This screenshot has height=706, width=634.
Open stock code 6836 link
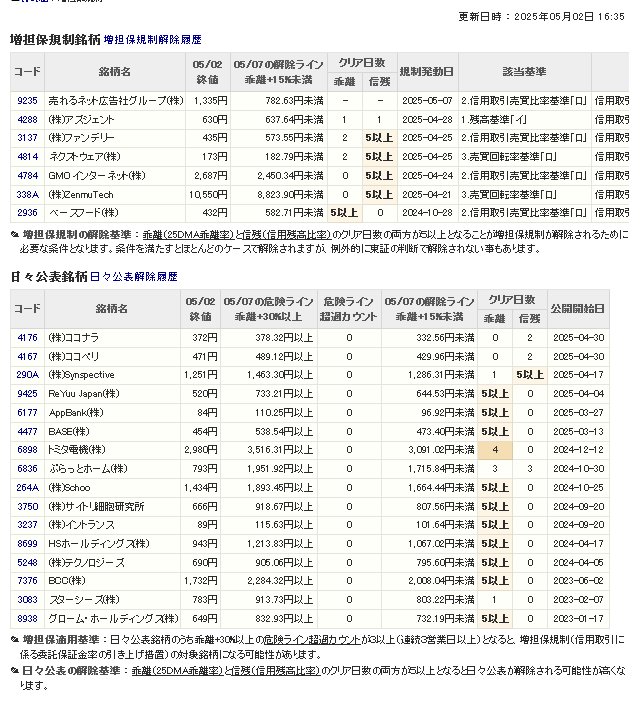coord(27,469)
